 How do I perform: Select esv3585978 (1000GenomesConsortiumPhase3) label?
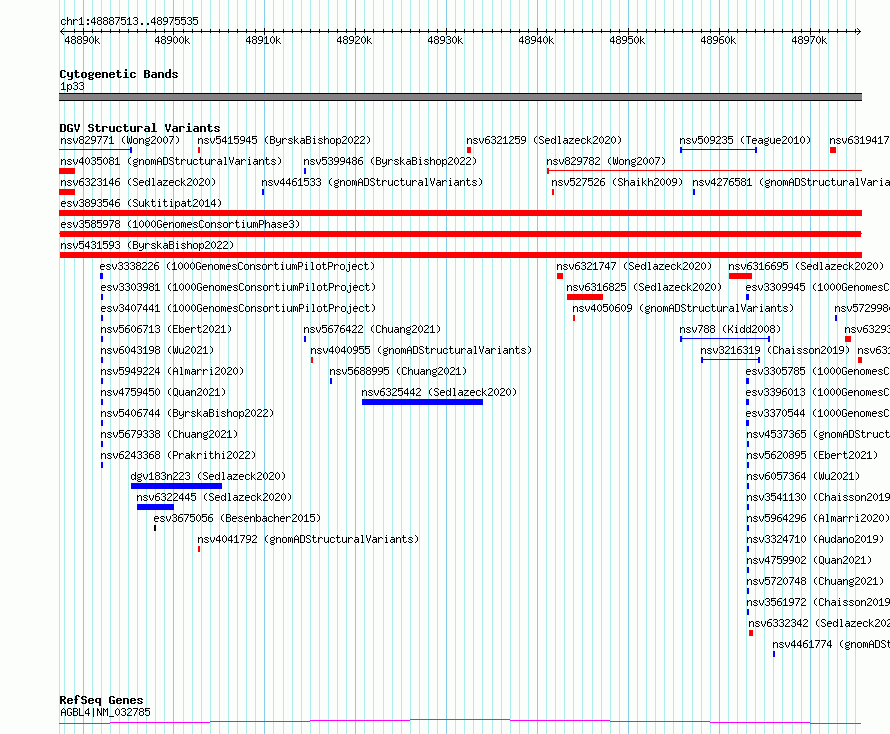click(x=180, y=224)
